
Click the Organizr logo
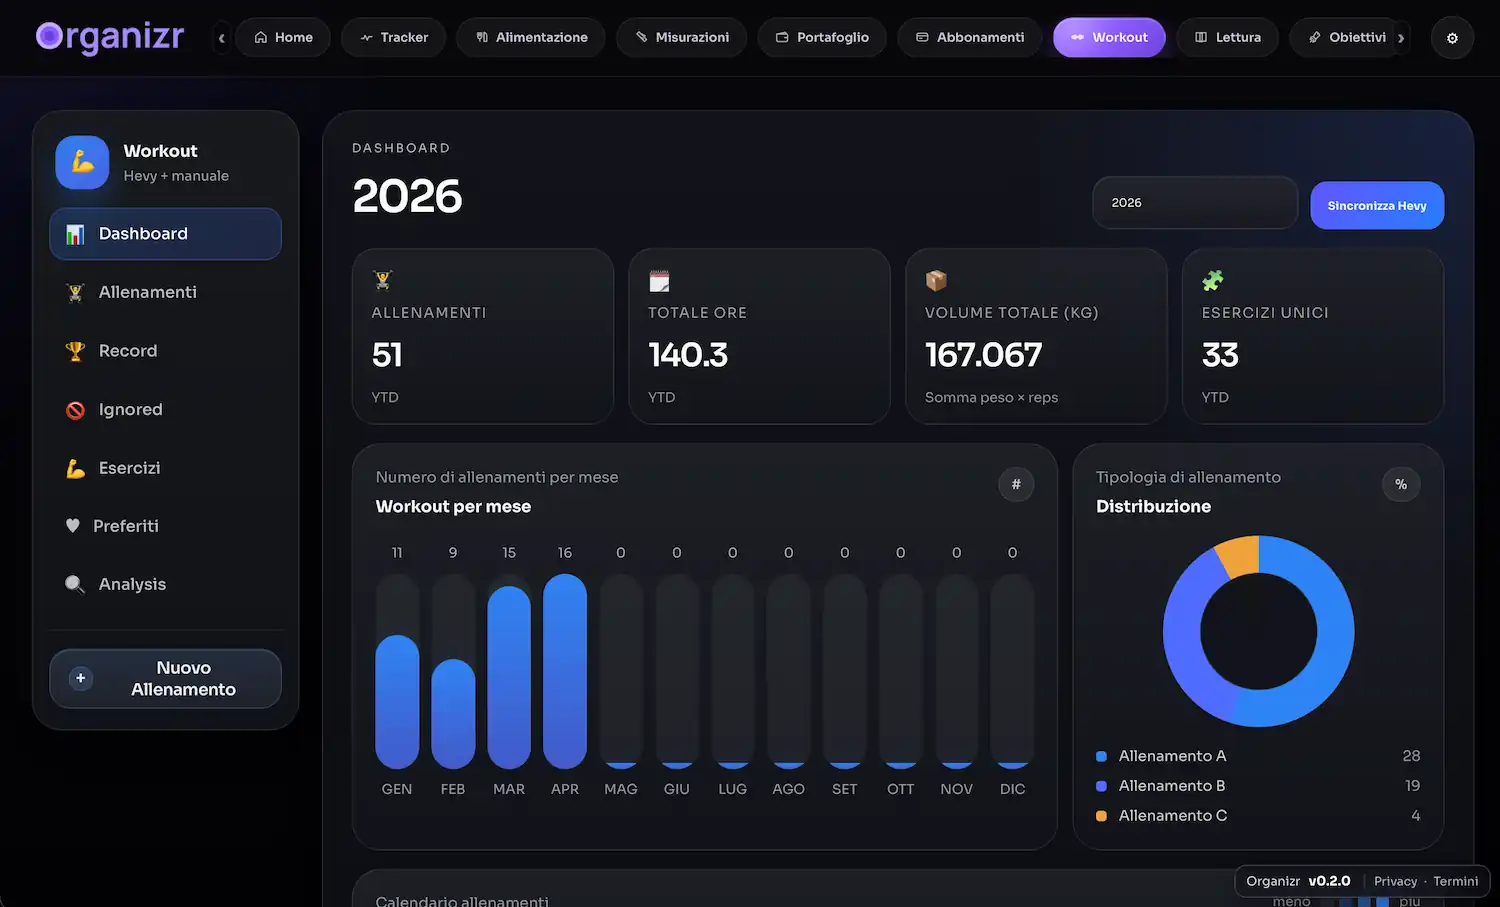(110, 37)
